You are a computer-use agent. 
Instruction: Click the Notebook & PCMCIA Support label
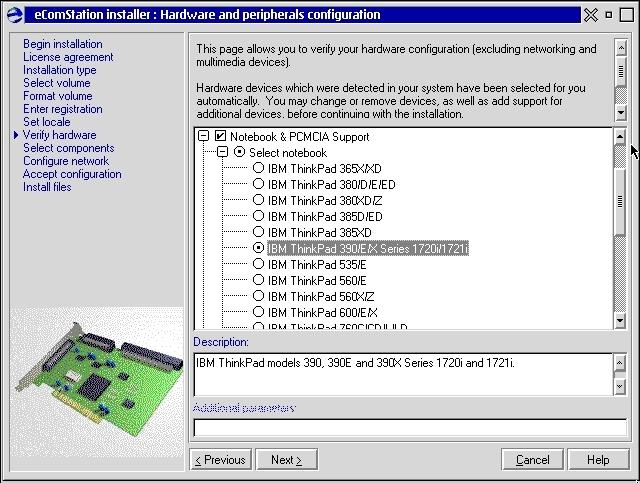300,136
